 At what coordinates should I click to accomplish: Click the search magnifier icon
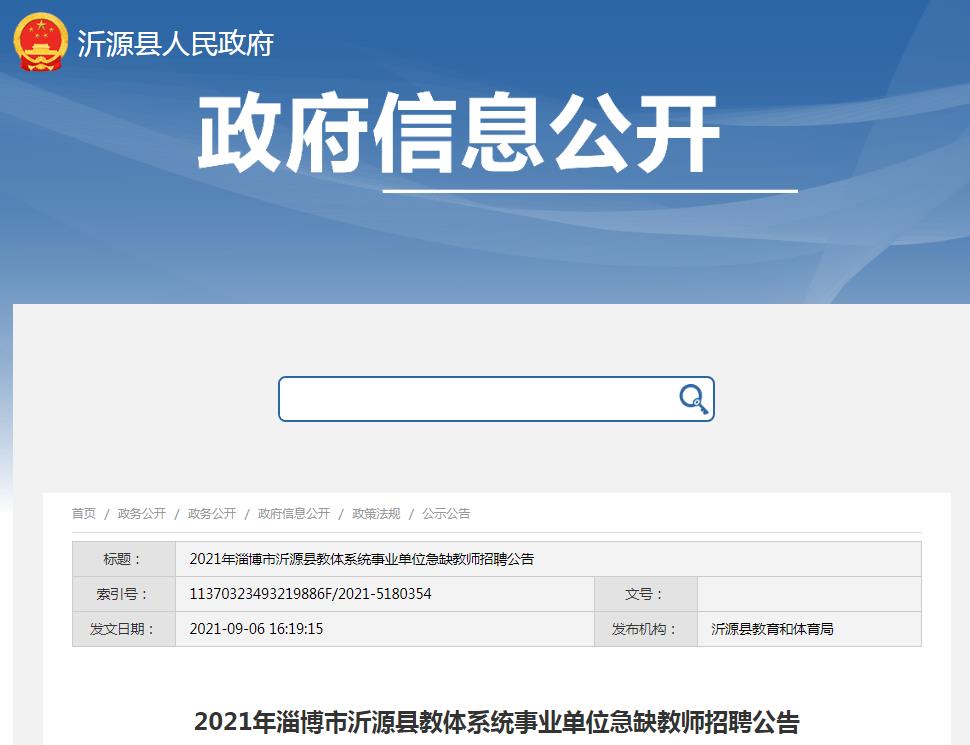click(x=693, y=398)
